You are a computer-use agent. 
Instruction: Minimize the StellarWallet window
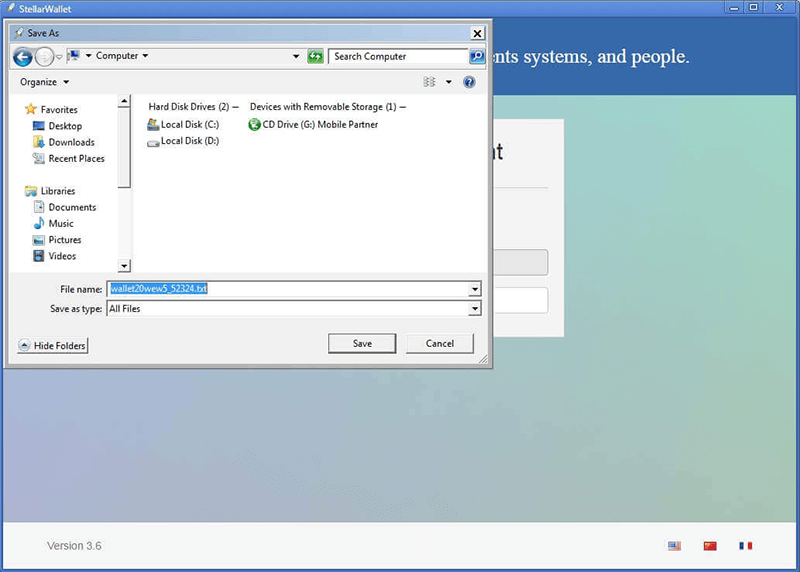coord(734,7)
